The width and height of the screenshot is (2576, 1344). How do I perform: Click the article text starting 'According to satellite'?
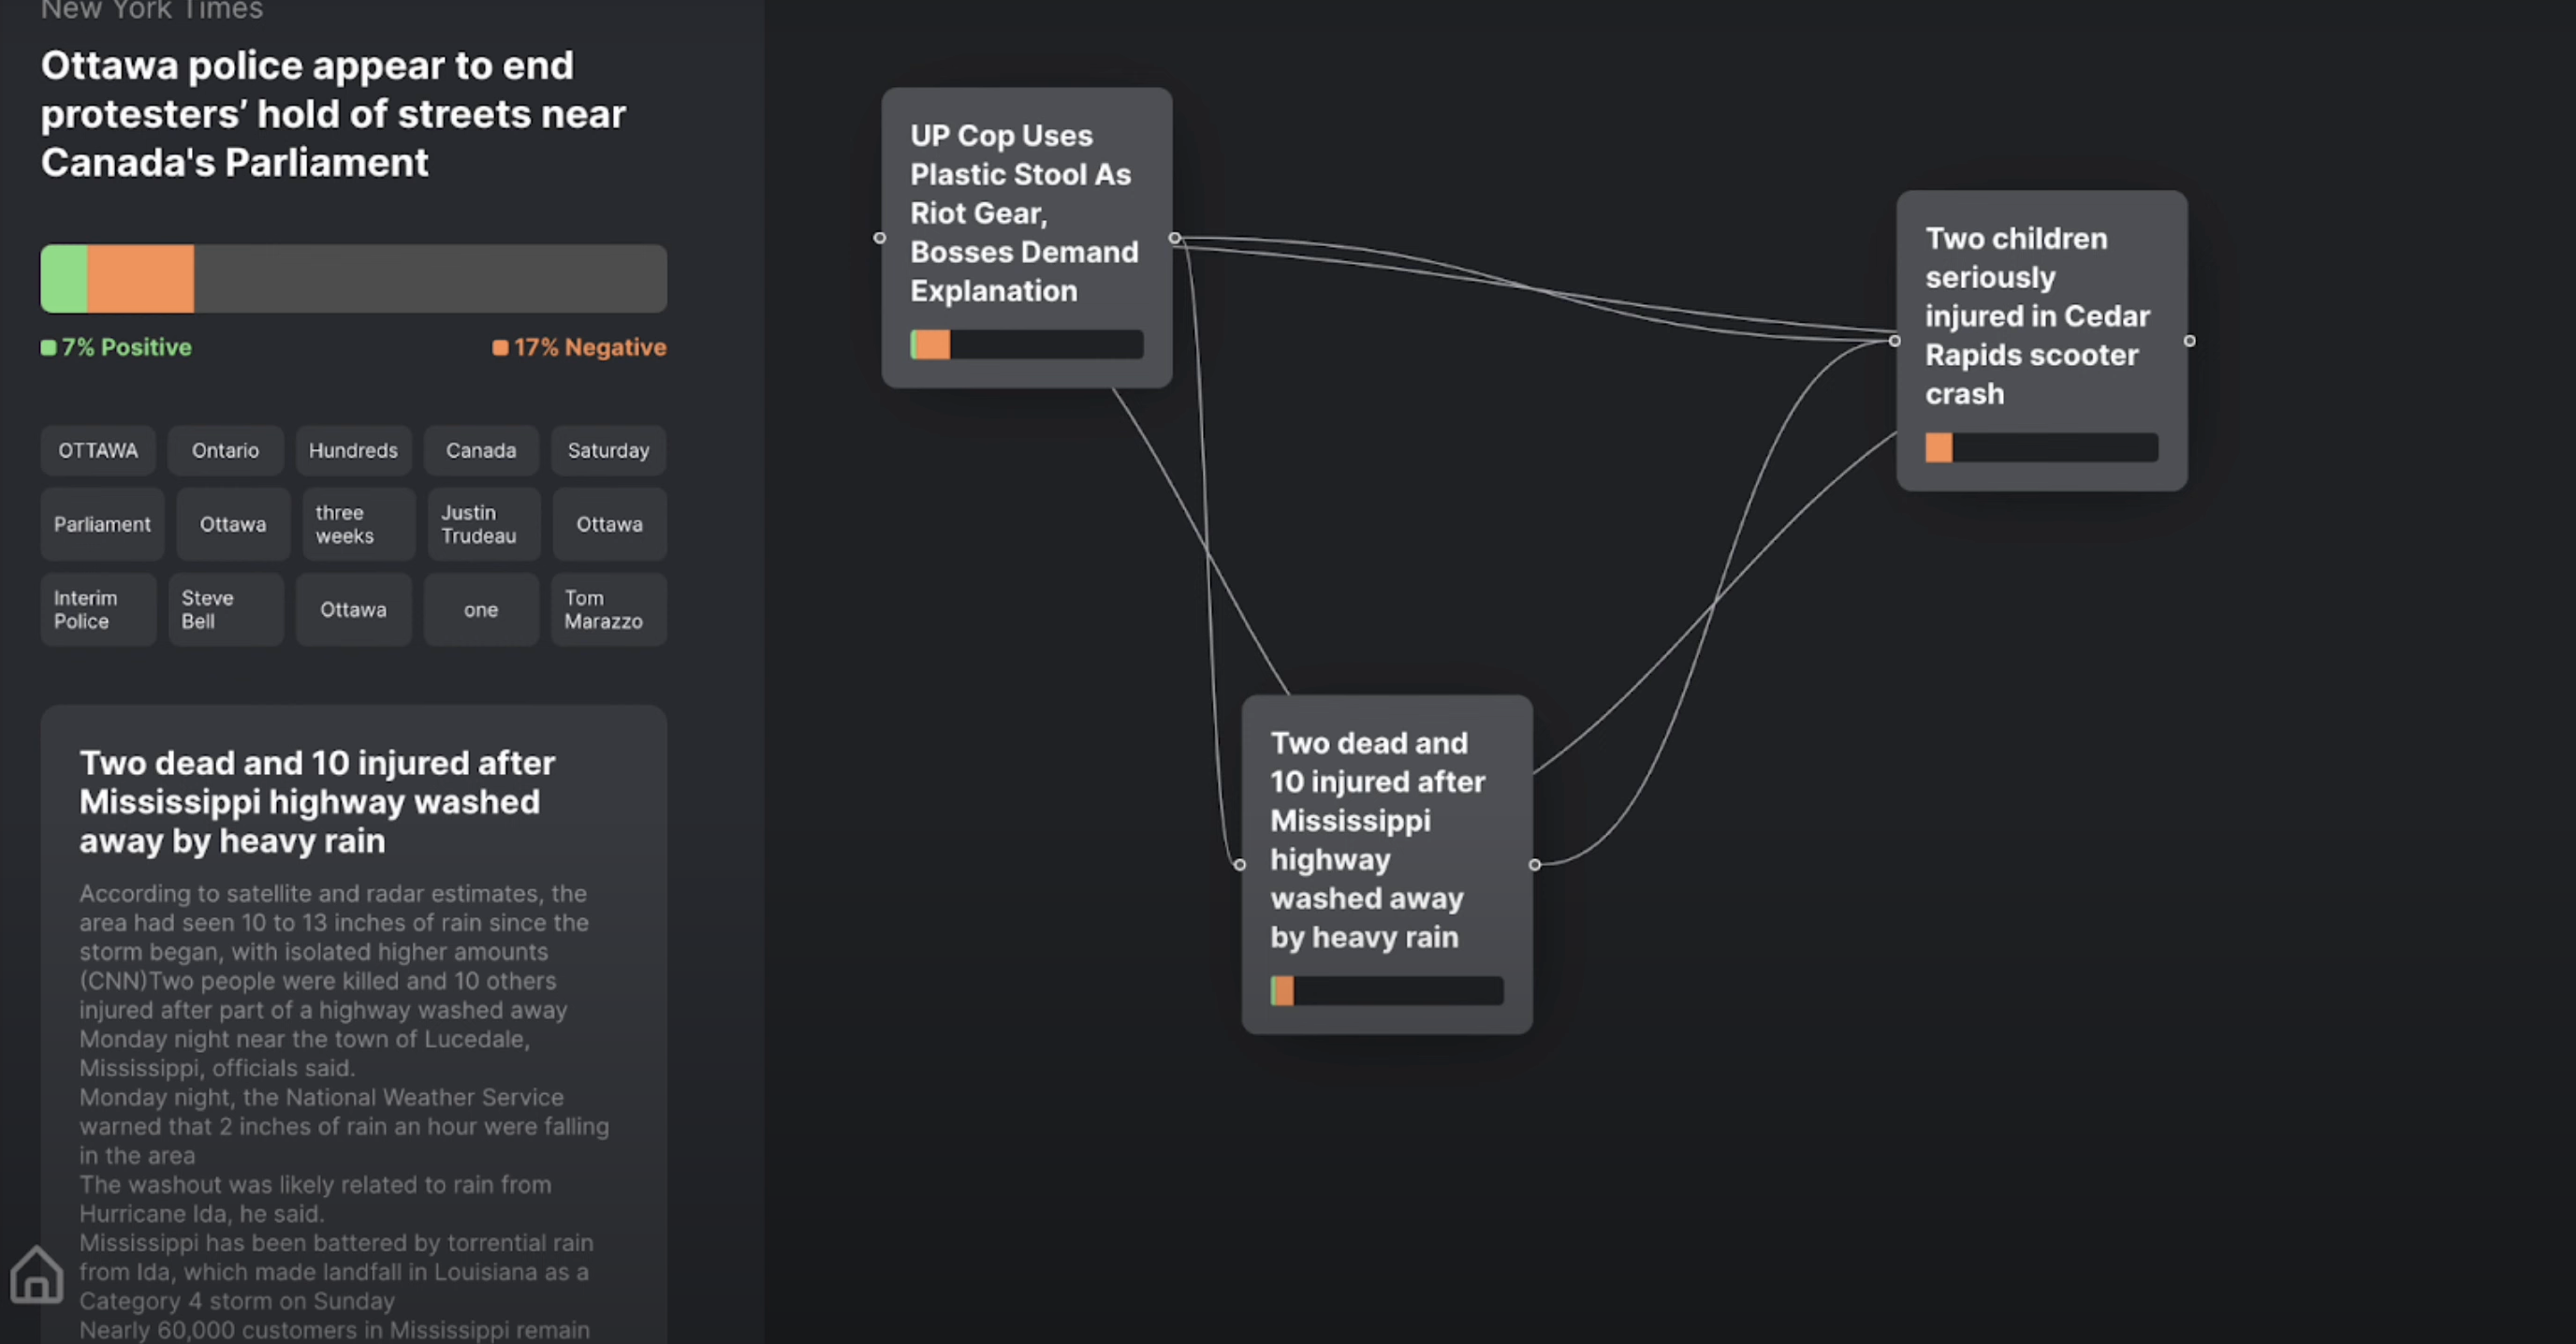click(344, 1112)
